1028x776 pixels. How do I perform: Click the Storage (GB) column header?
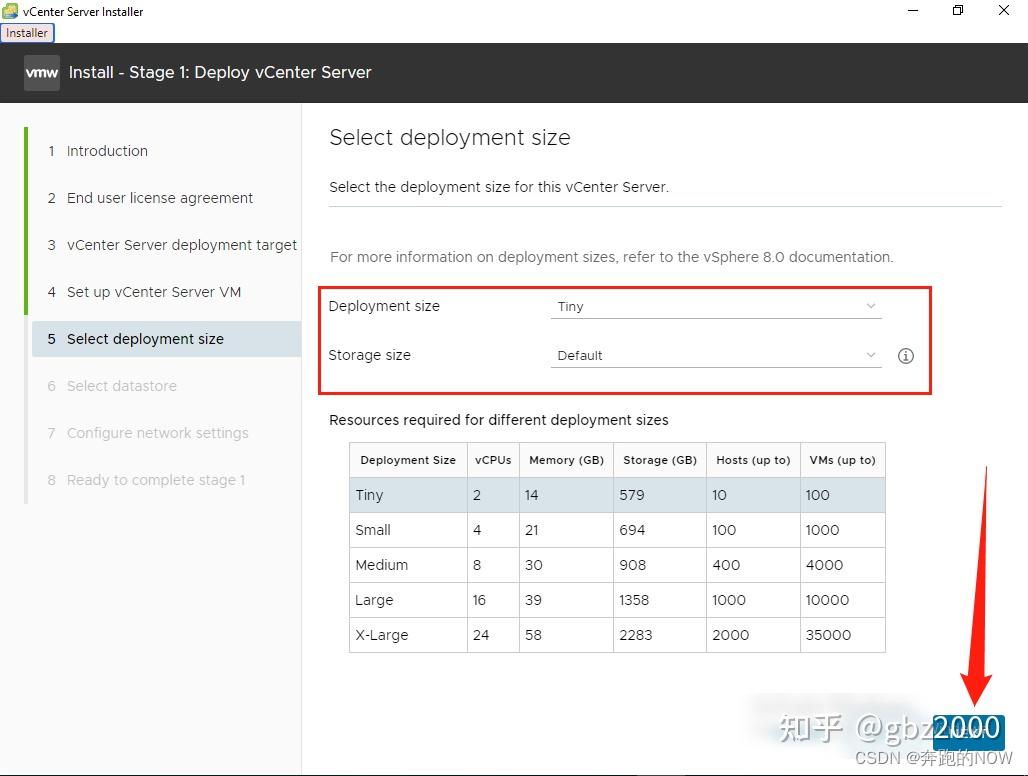click(x=659, y=460)
